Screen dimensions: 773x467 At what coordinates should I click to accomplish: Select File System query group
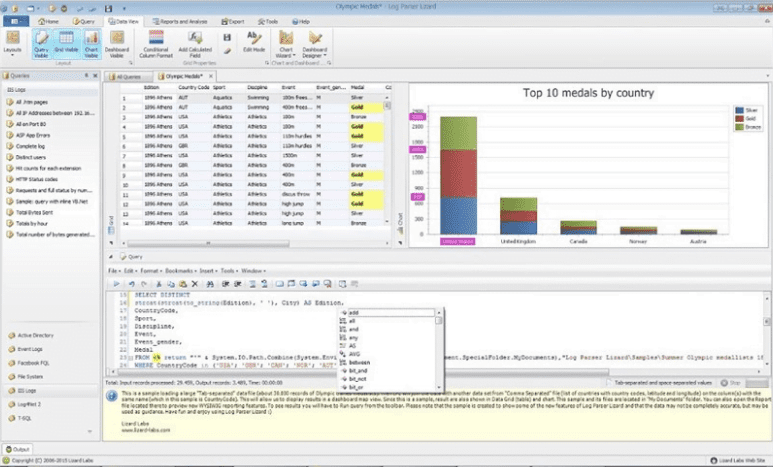(30, 377)
